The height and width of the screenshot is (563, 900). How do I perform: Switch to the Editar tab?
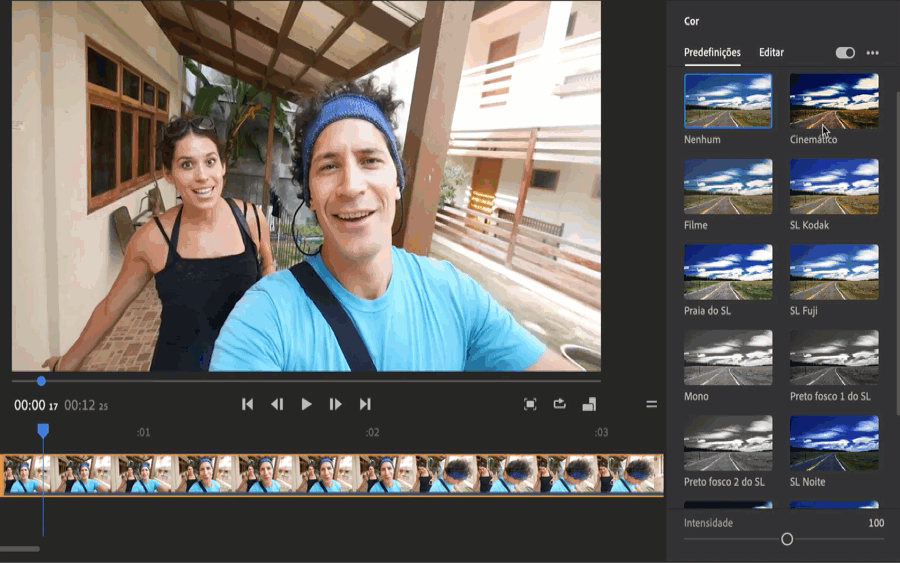click(x=771, y=52)
